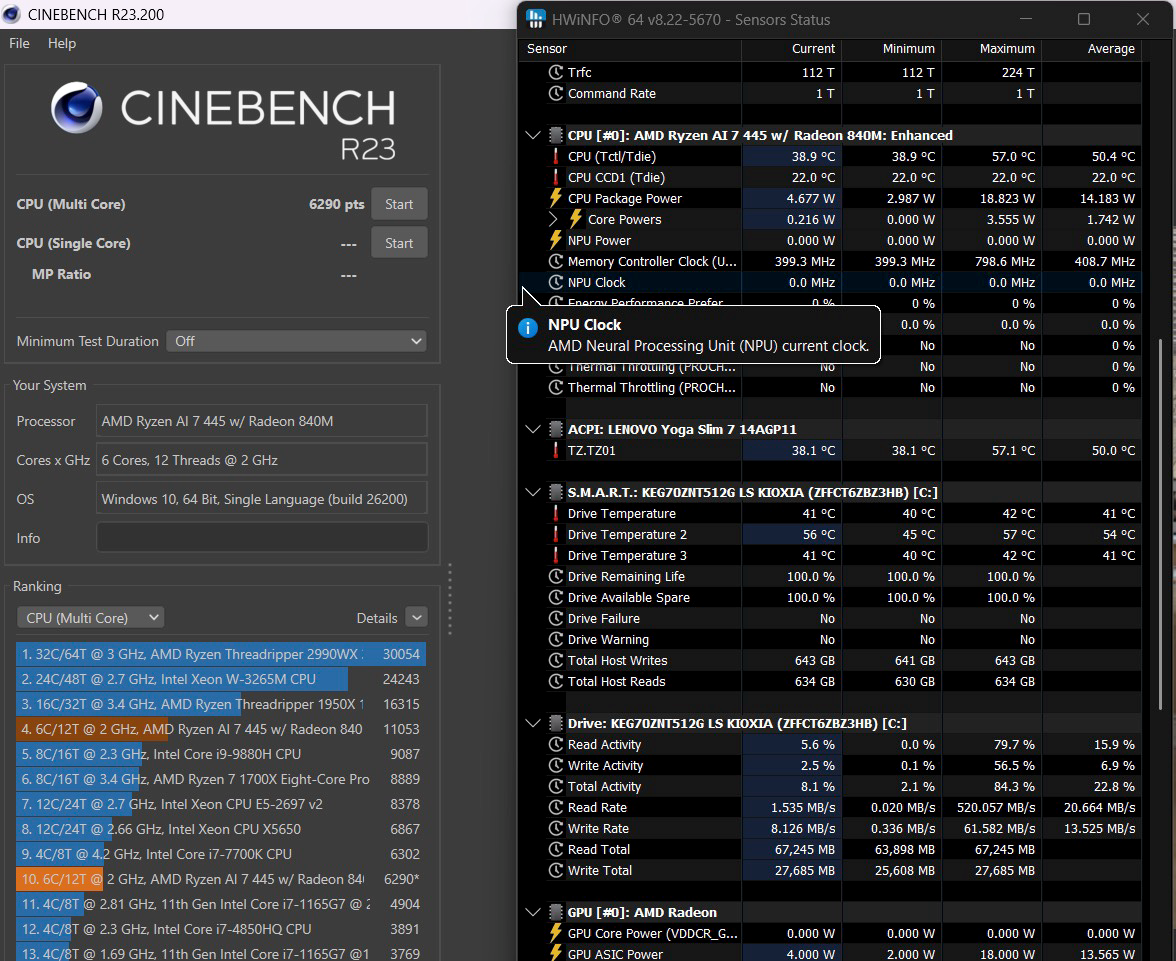Click the clock icon for Command Rate row
The width and height of the screenshot is (1176, 961).
click(556, 93)
